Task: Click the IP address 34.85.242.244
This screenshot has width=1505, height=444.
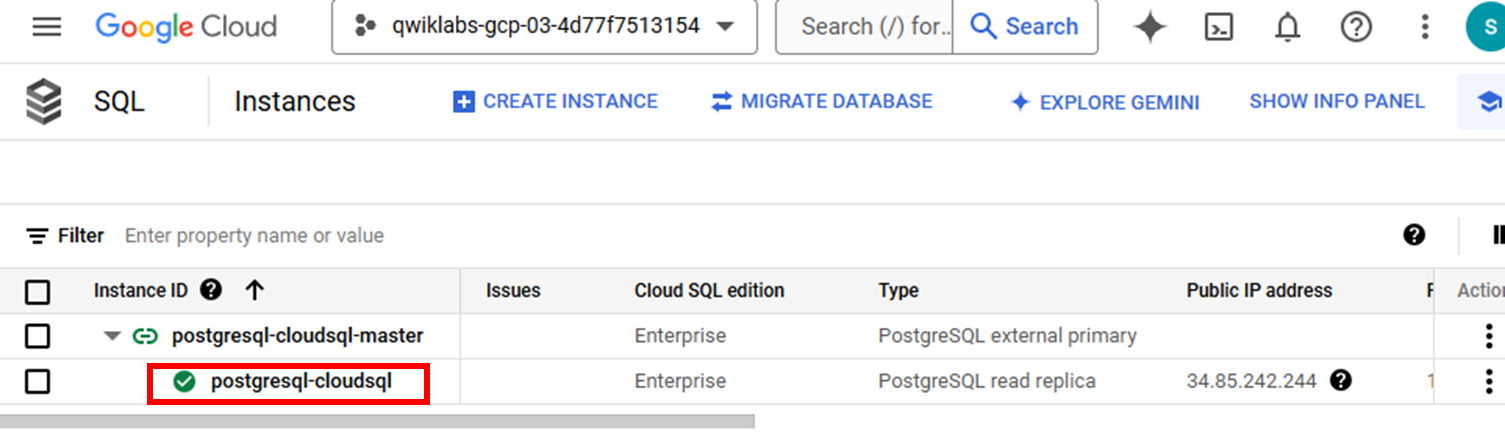Action: point(1252,381)
